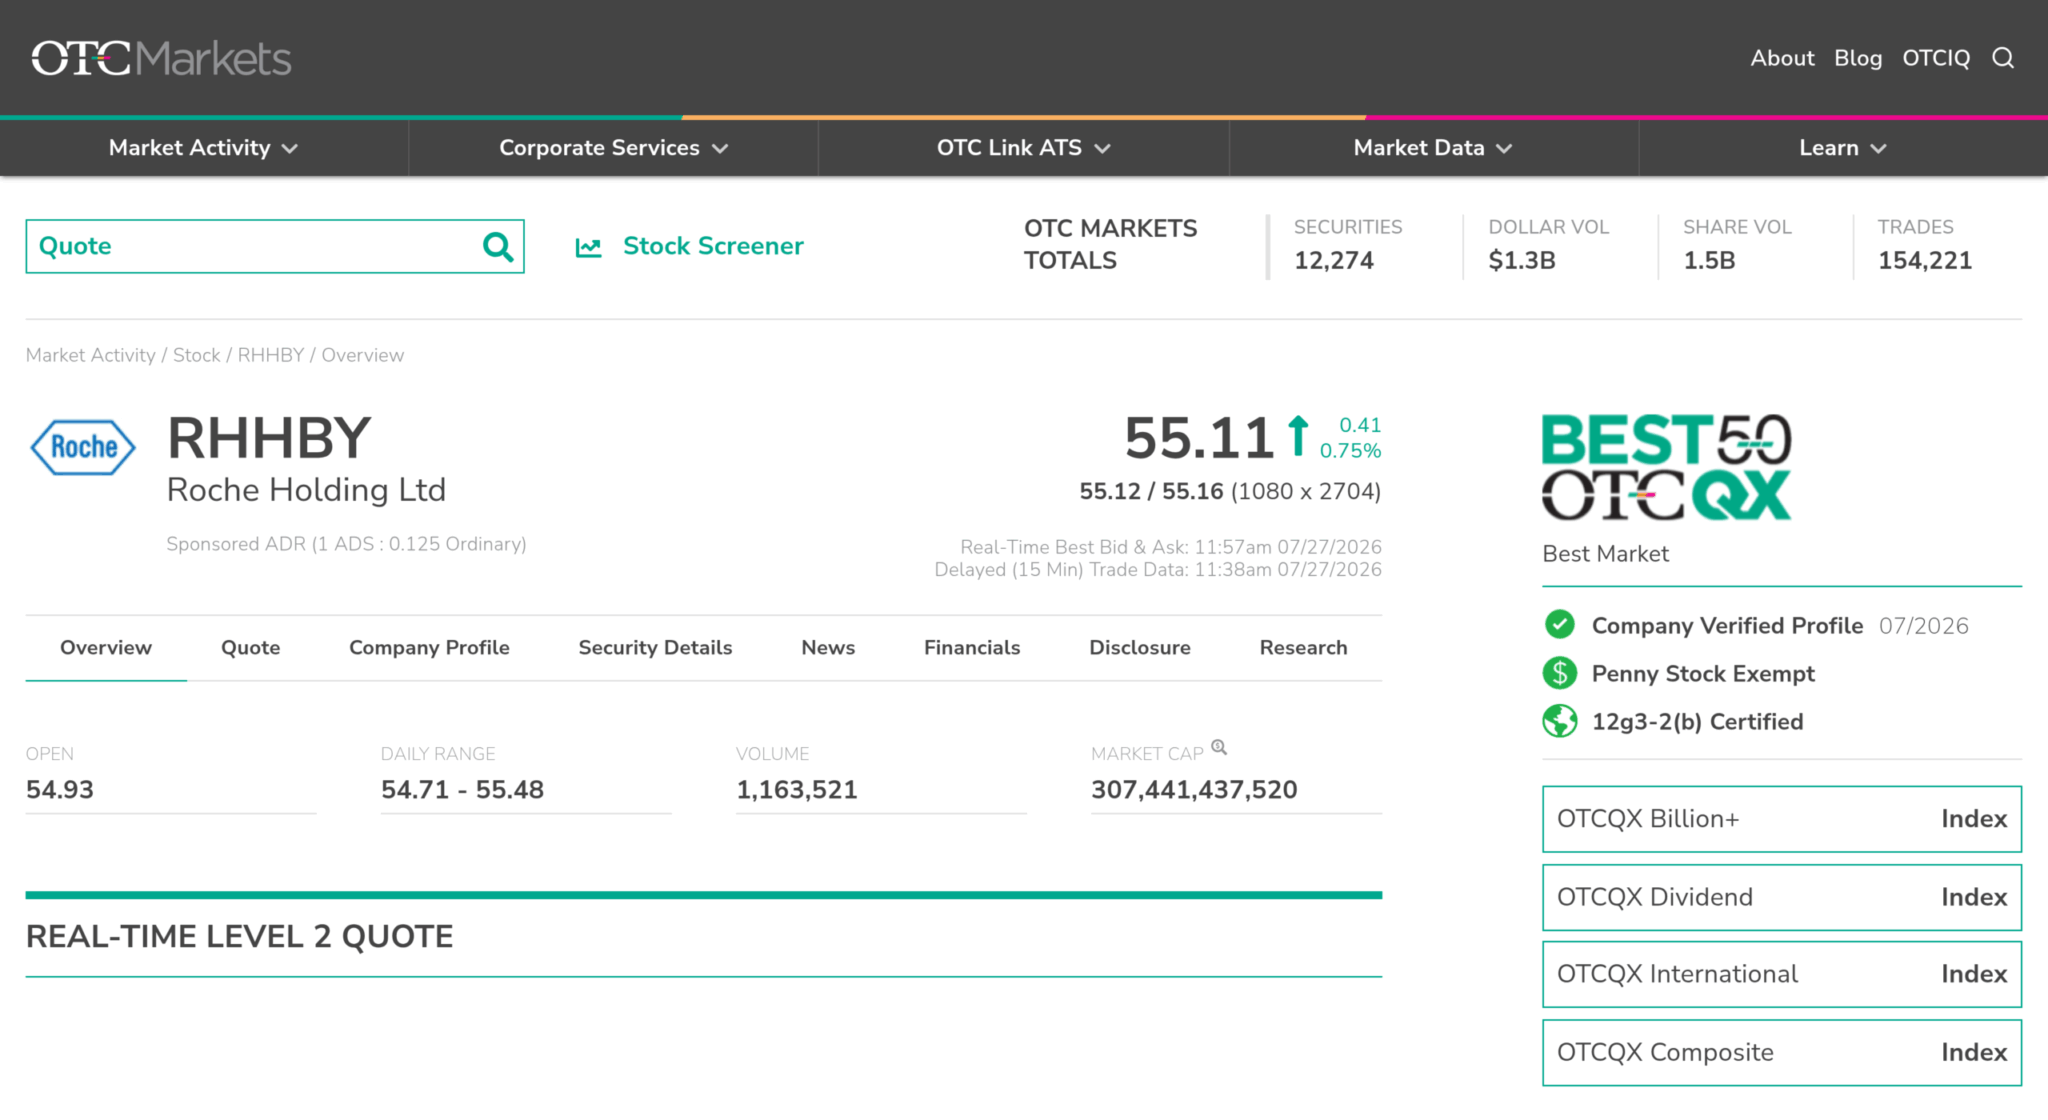Click the Best Market label
This screenshot has height=1120, width=2048.
click(x=1605, y=554)
